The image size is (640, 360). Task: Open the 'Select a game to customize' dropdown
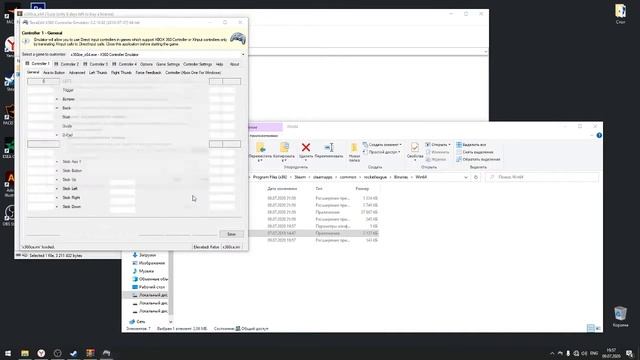pos(157,54)
